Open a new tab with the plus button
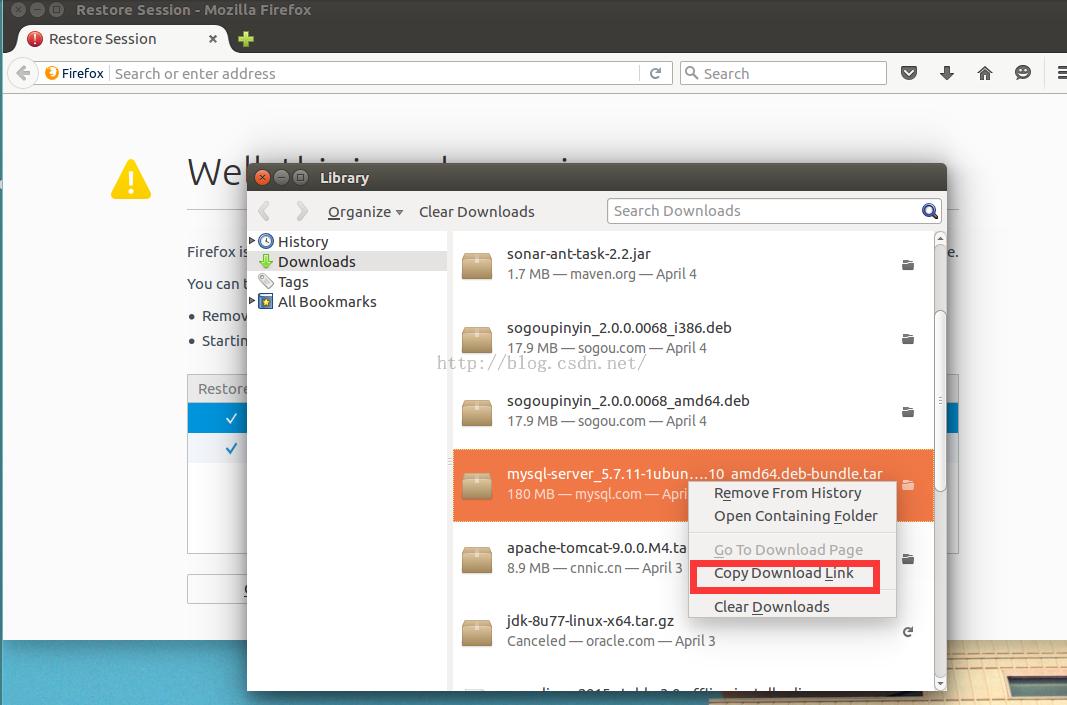The height and width of the screenshot is (705, 1067). click(x=246, y=39)
